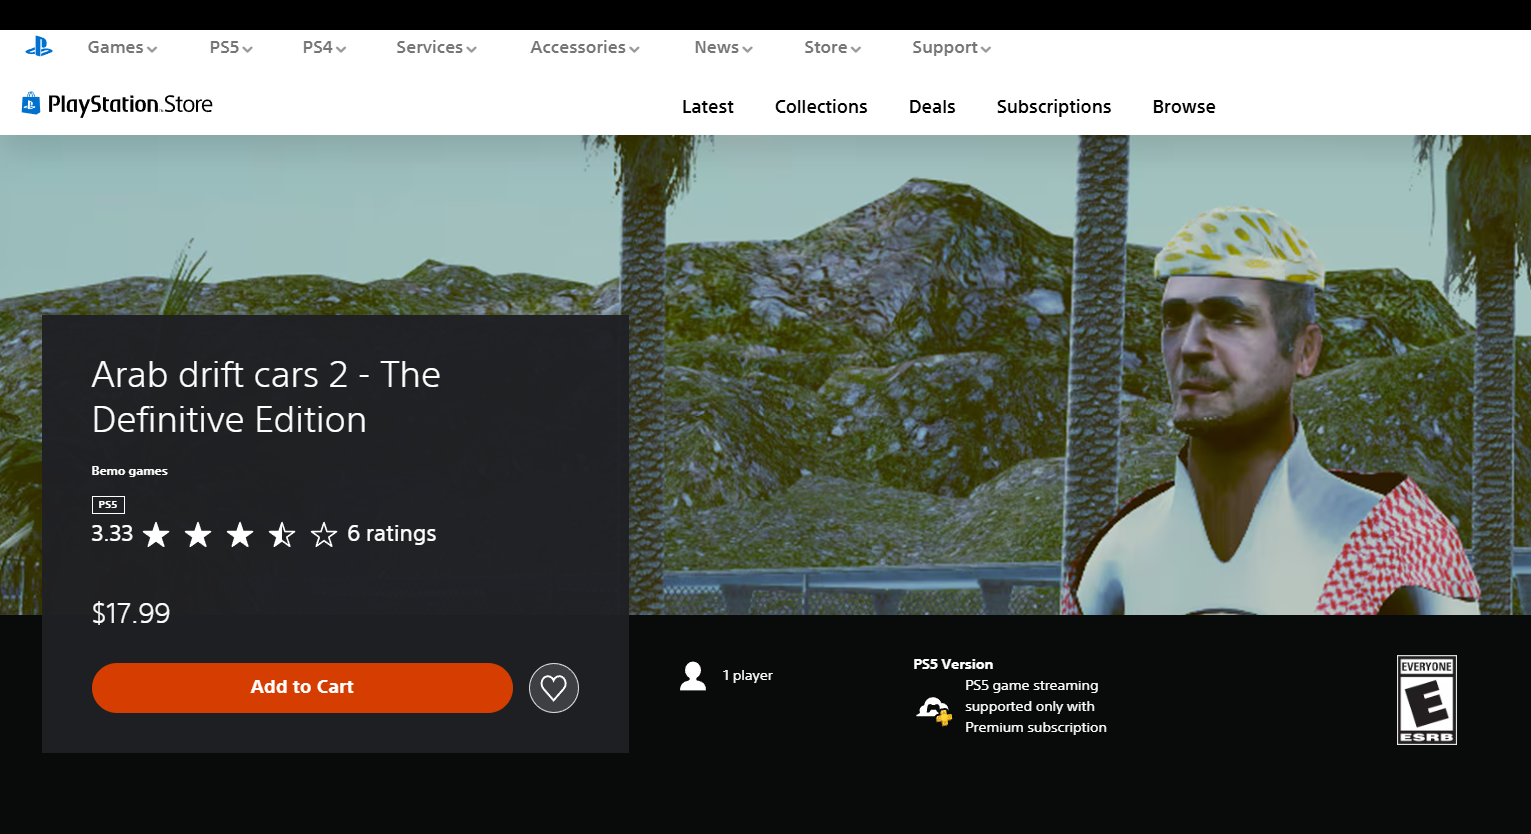Expand the Store dropdown menu

pyautogui.click(x=832, y=47)
